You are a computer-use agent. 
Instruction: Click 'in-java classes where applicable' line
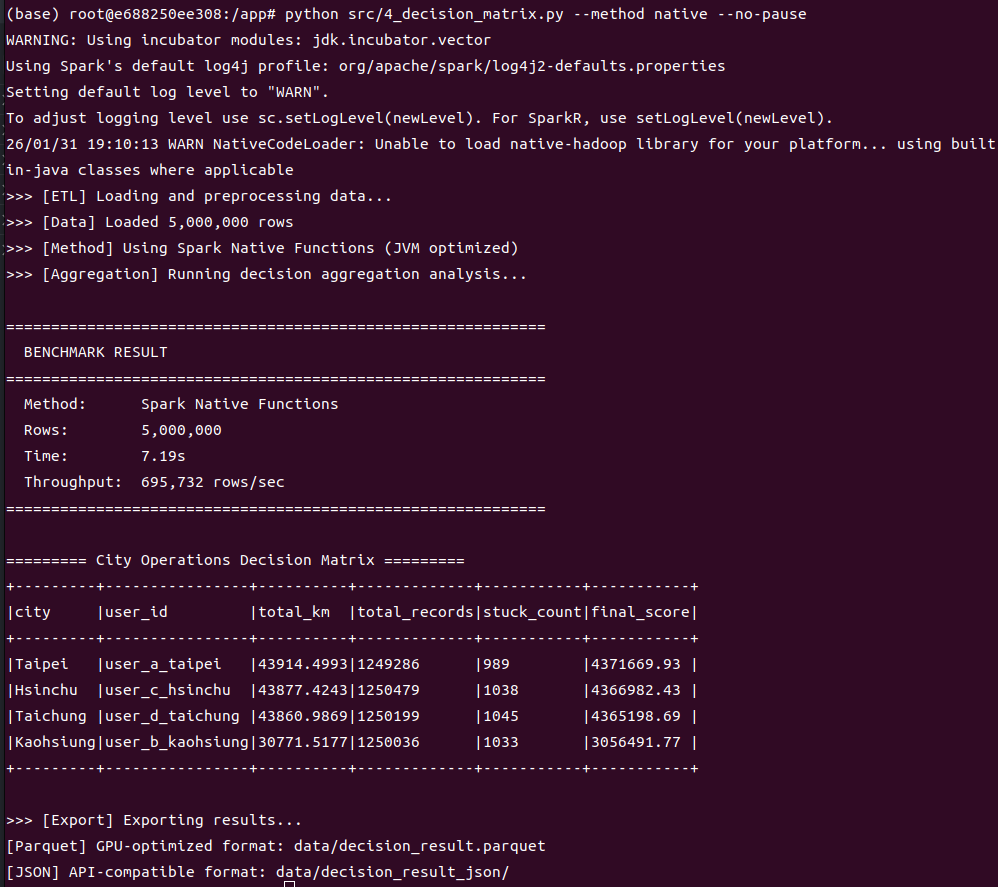[x=150, y=171]
